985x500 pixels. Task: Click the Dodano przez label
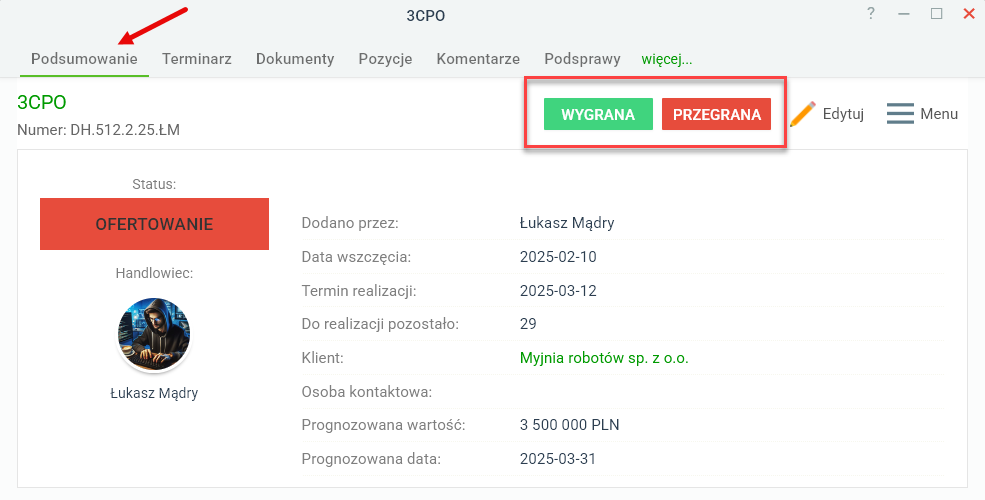point(350,223)
